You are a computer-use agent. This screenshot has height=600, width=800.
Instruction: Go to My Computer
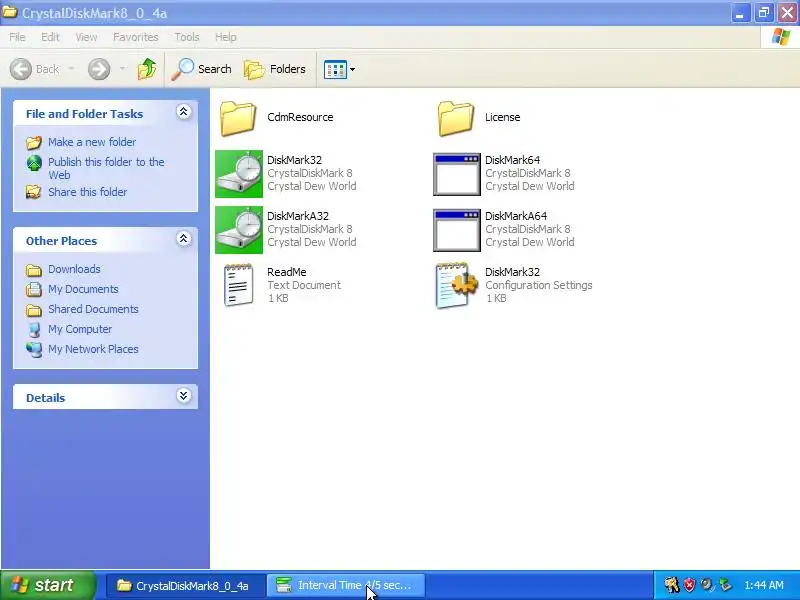click(80, 330)
